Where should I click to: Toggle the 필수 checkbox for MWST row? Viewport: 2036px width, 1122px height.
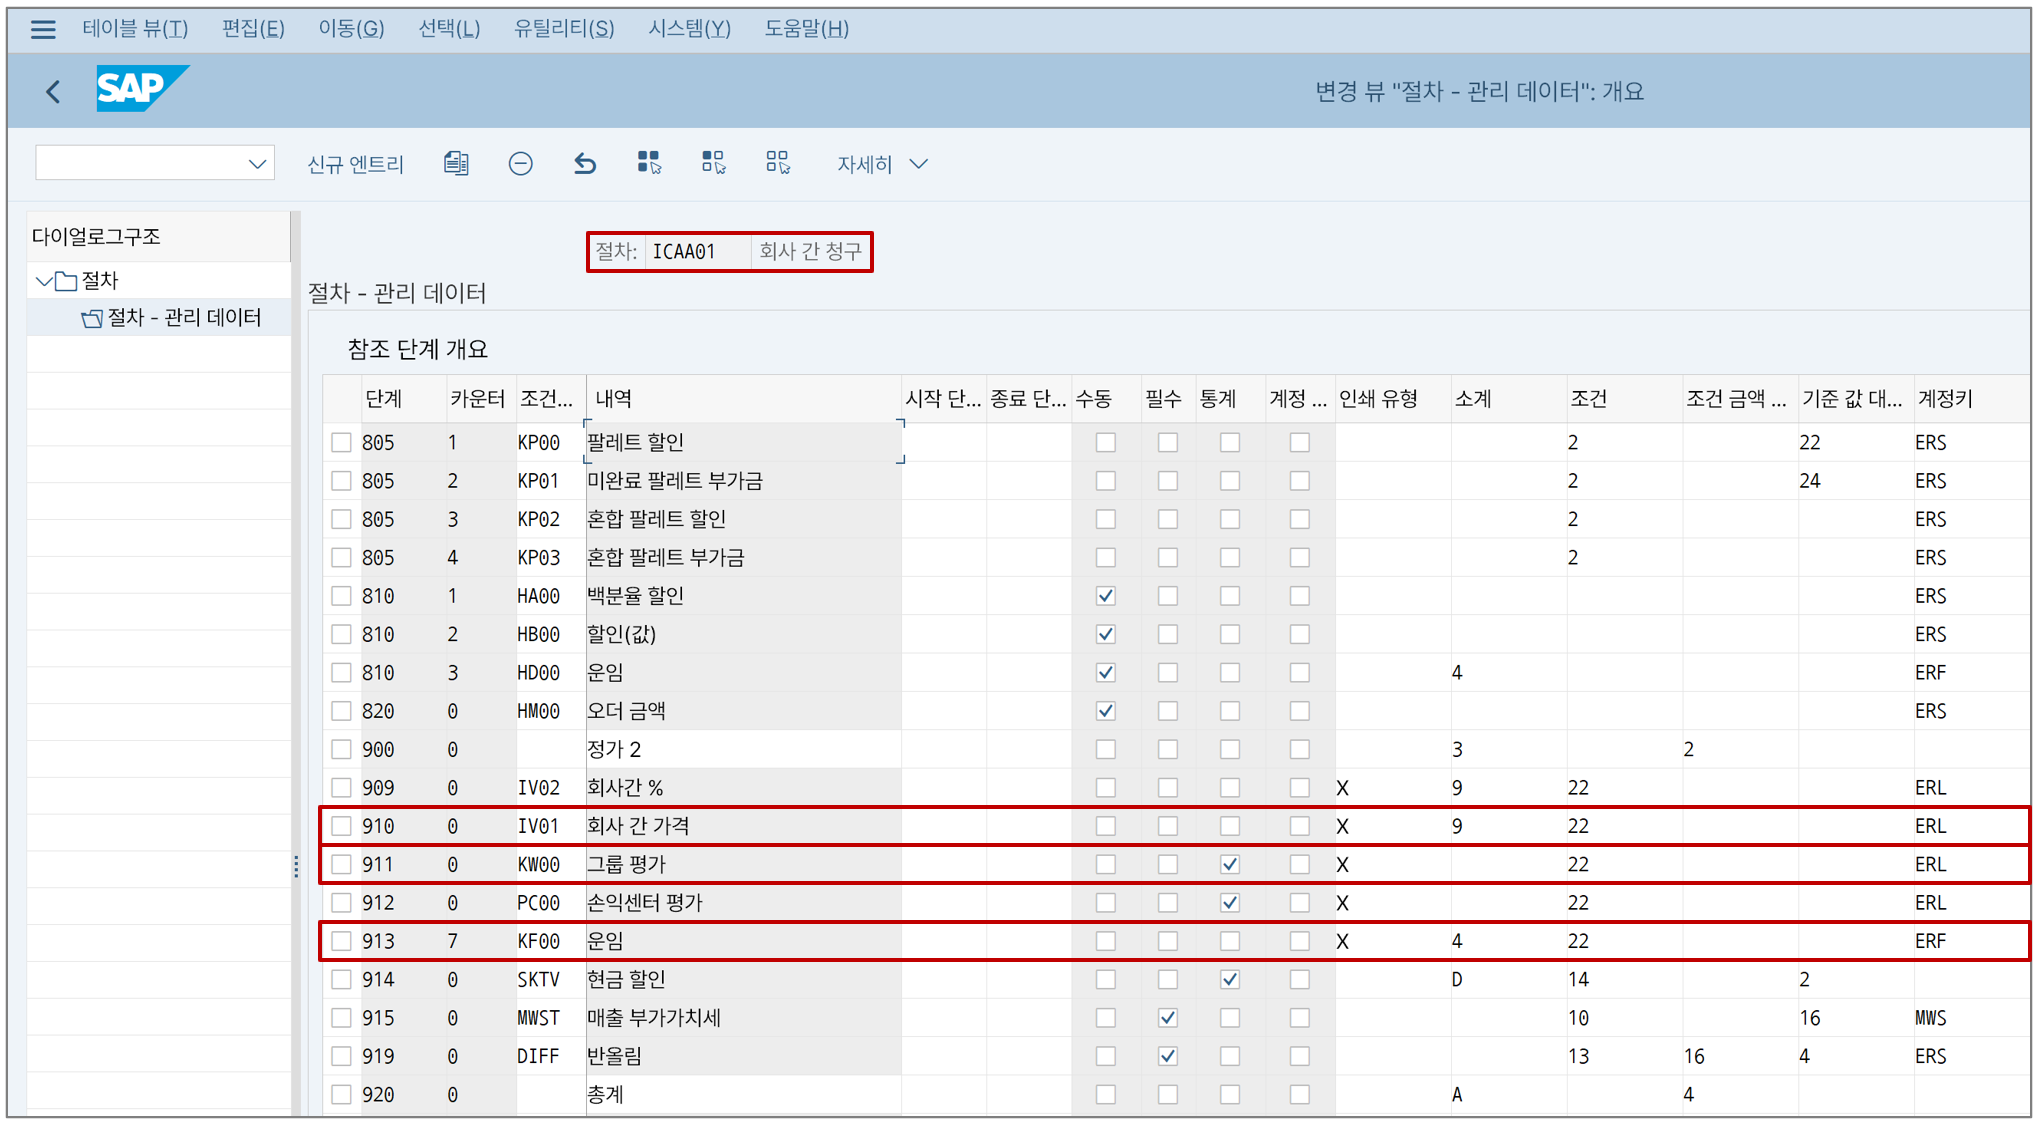pos(1167,1018)
